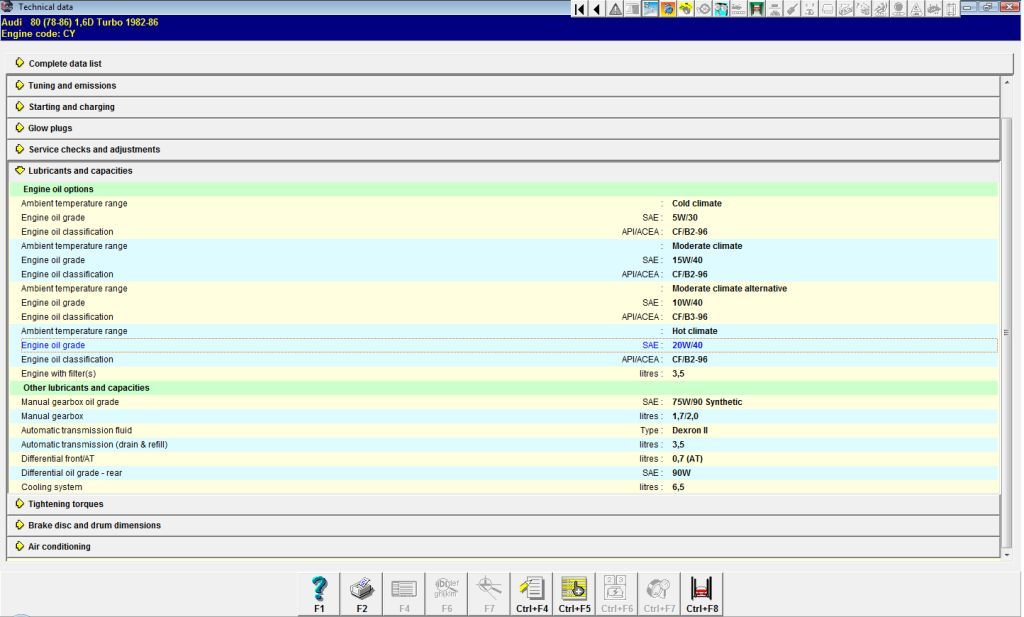Select the '10W/40' oil grade value
The height and width of the screenshot is (617, 1024).
687,303
